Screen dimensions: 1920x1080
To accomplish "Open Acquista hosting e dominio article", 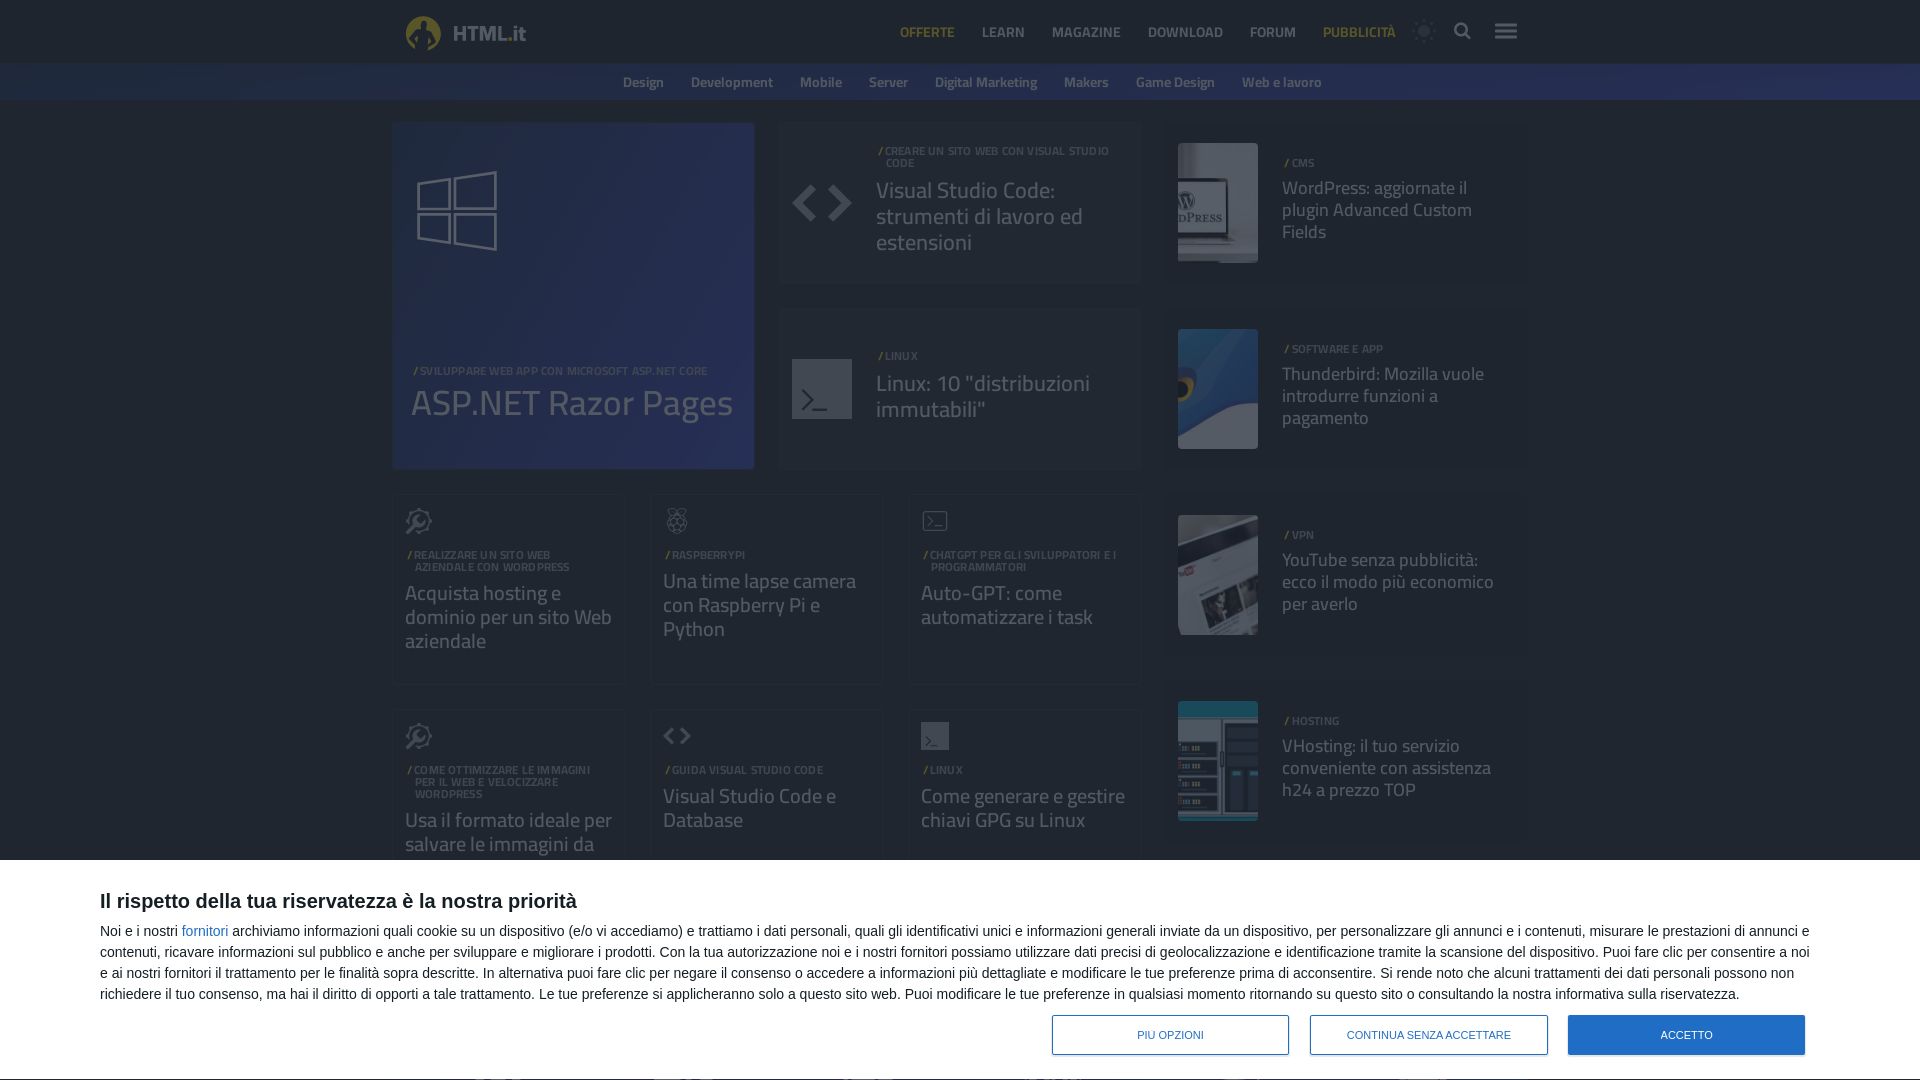I will [x=508, y=617].
